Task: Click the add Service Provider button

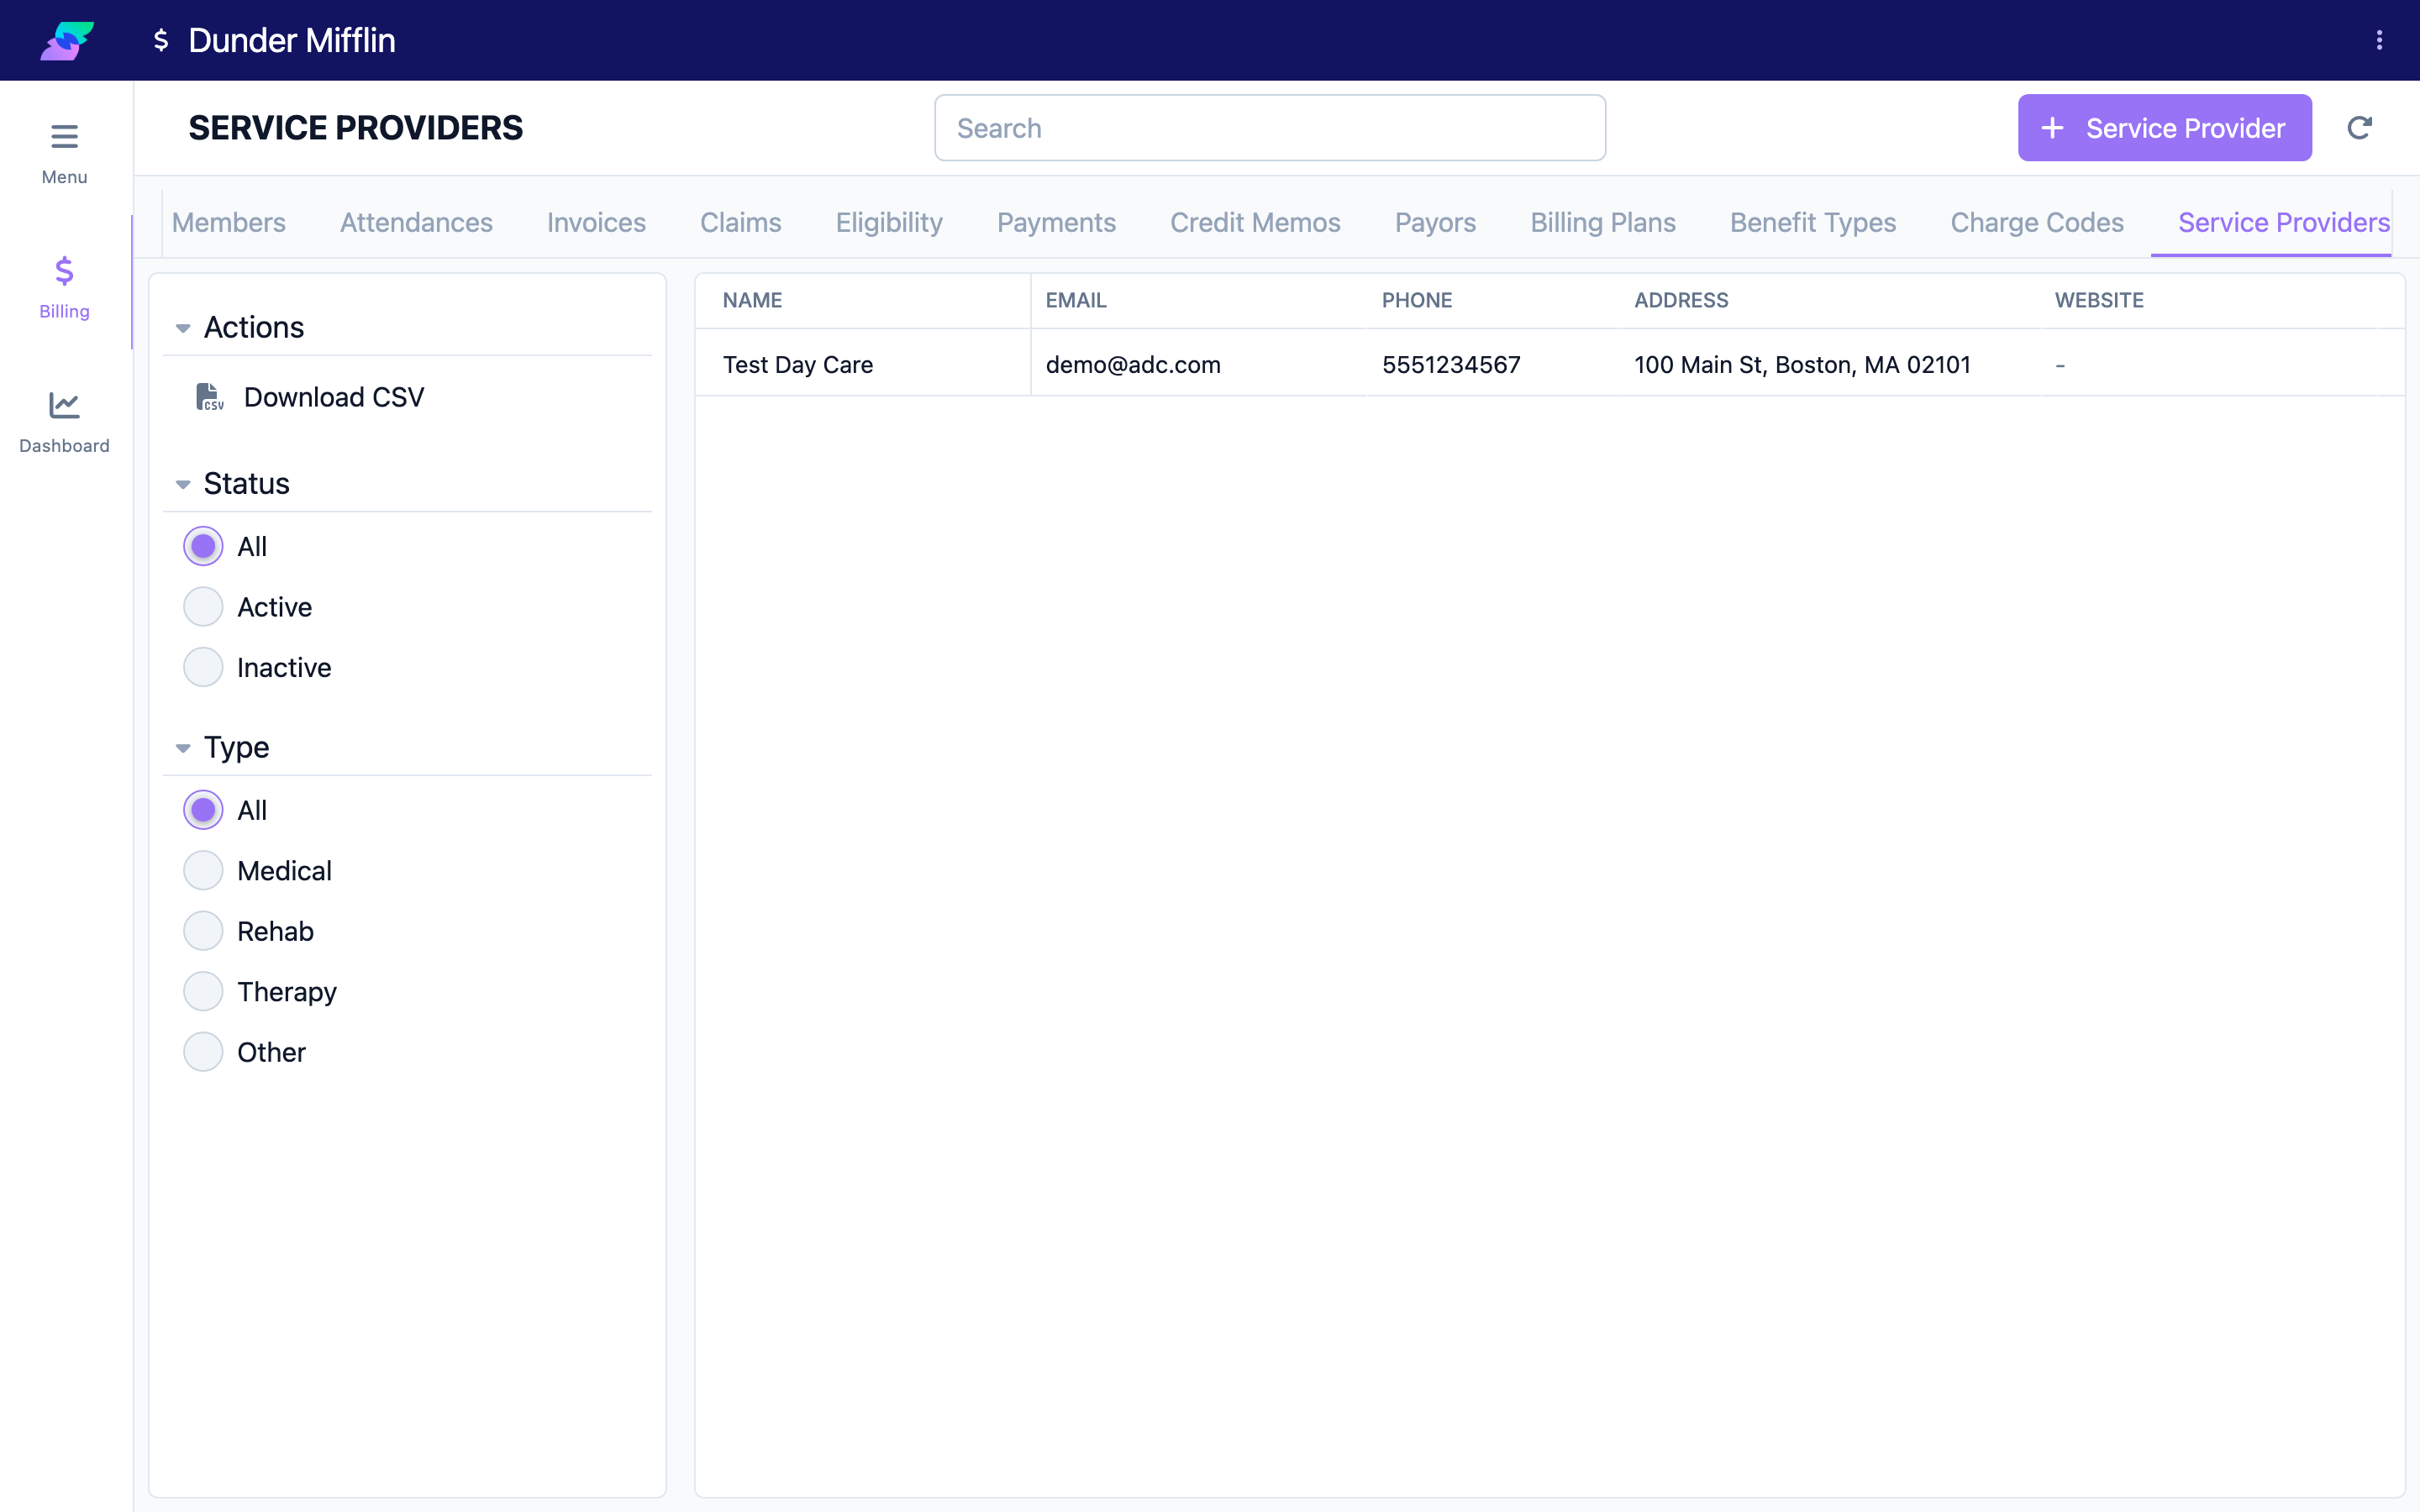Action: point(2164,128)
